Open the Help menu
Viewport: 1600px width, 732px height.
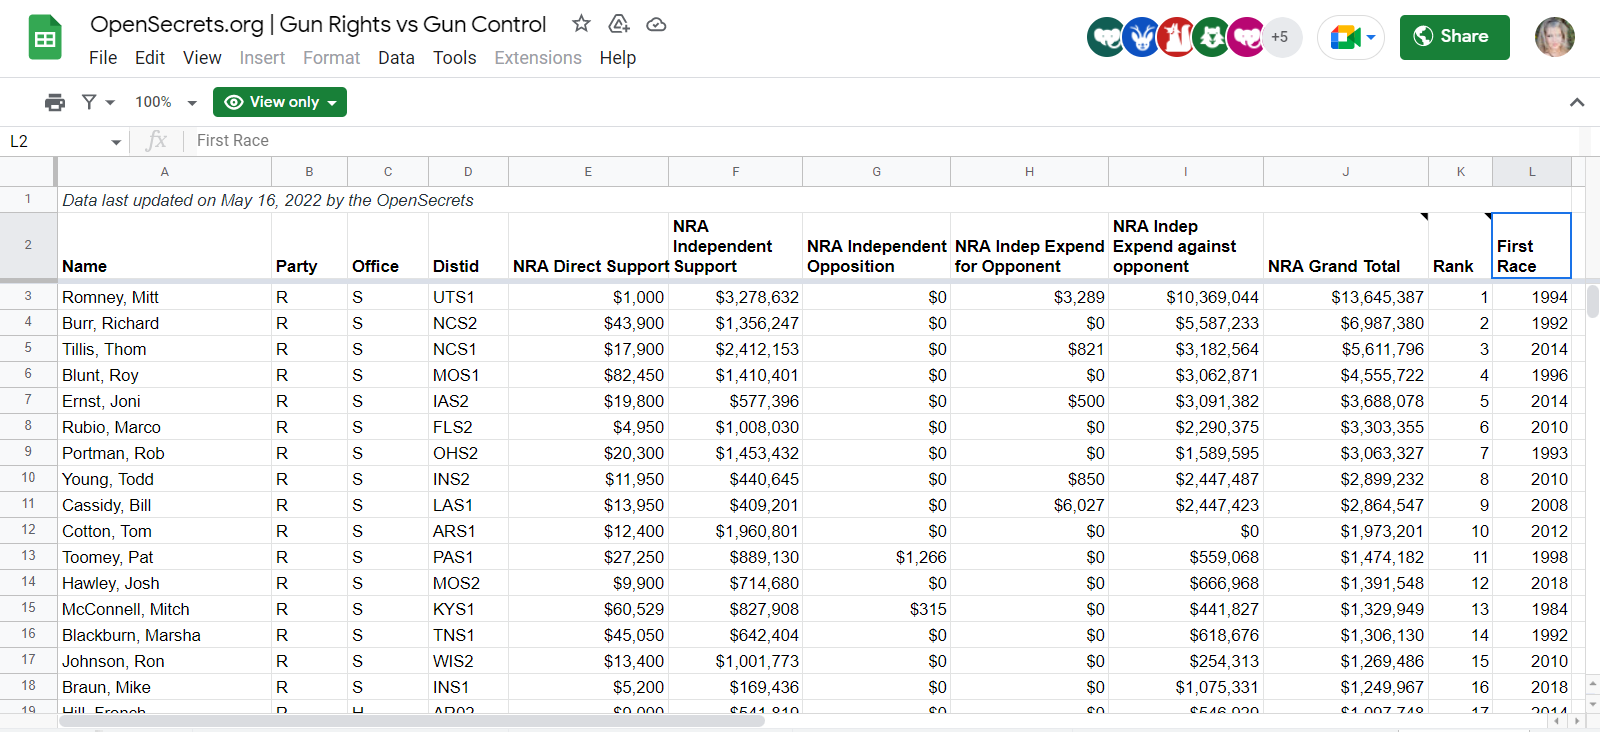tap(618, 58)
